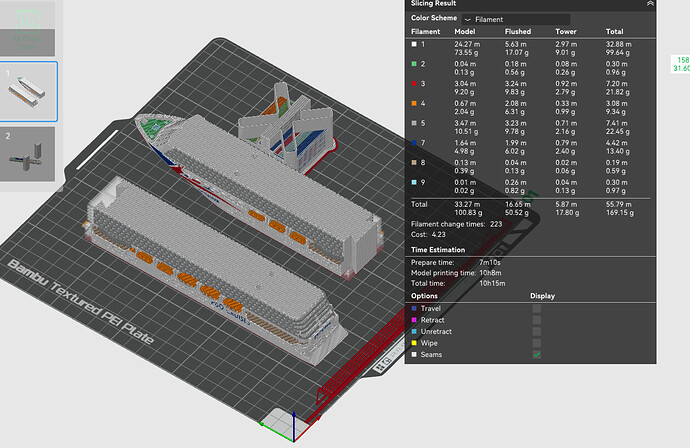690x448 pixels.
Task: Click the white filament 1 swatch
Action: (414, 44)
